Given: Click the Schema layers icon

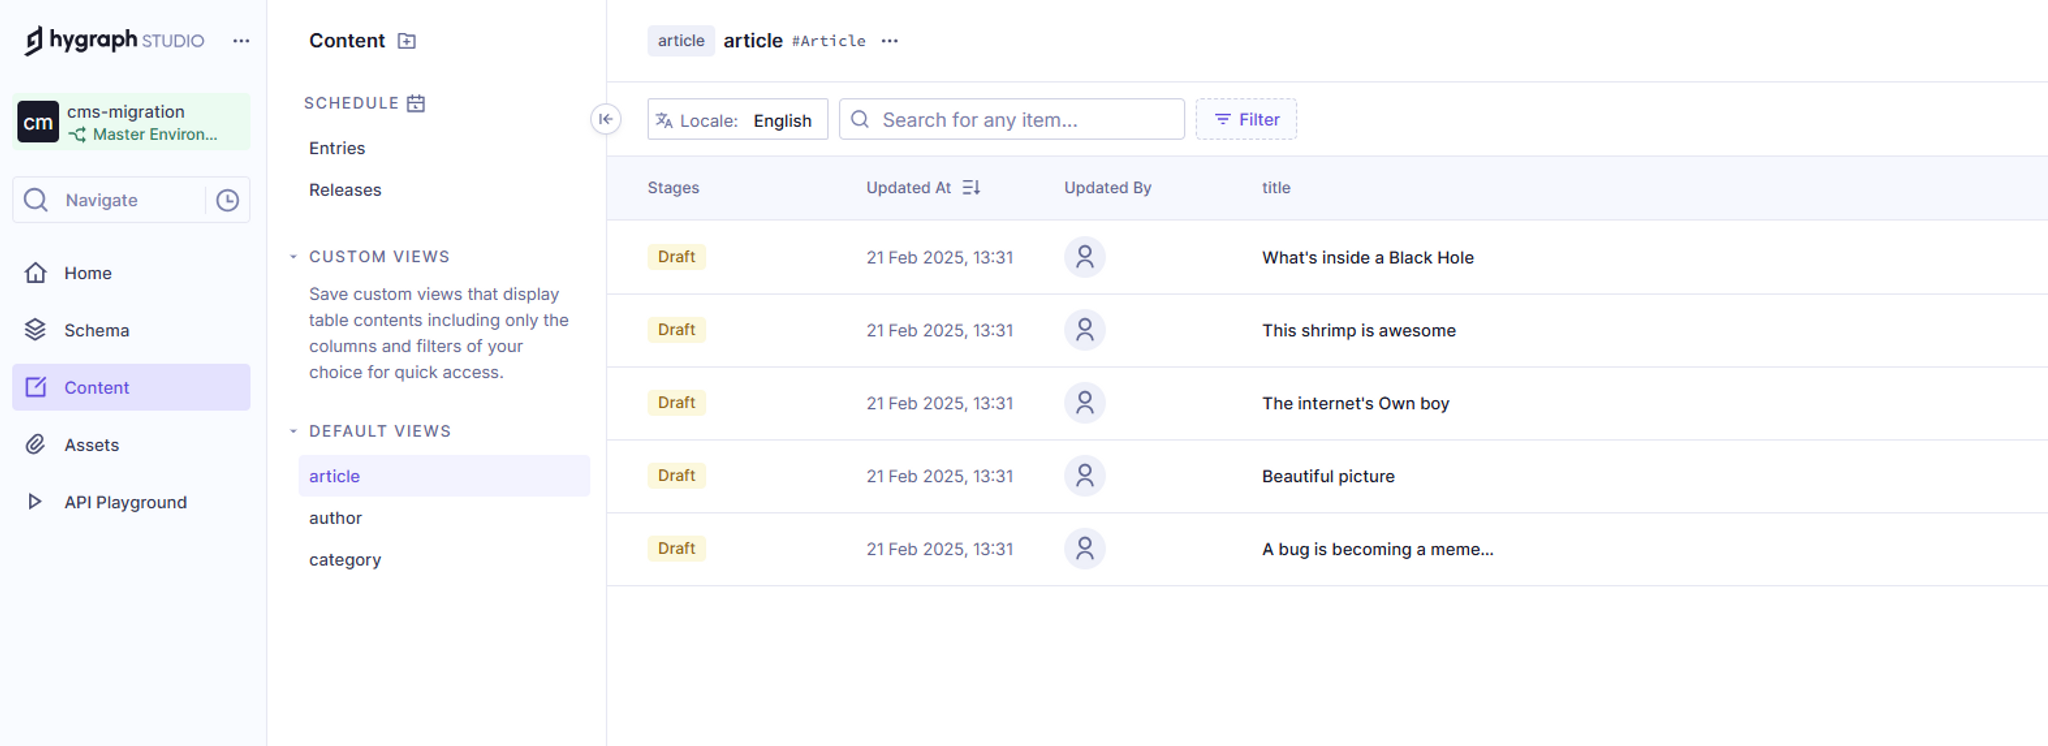Looking at the screenshot, I should coord(36,330).
